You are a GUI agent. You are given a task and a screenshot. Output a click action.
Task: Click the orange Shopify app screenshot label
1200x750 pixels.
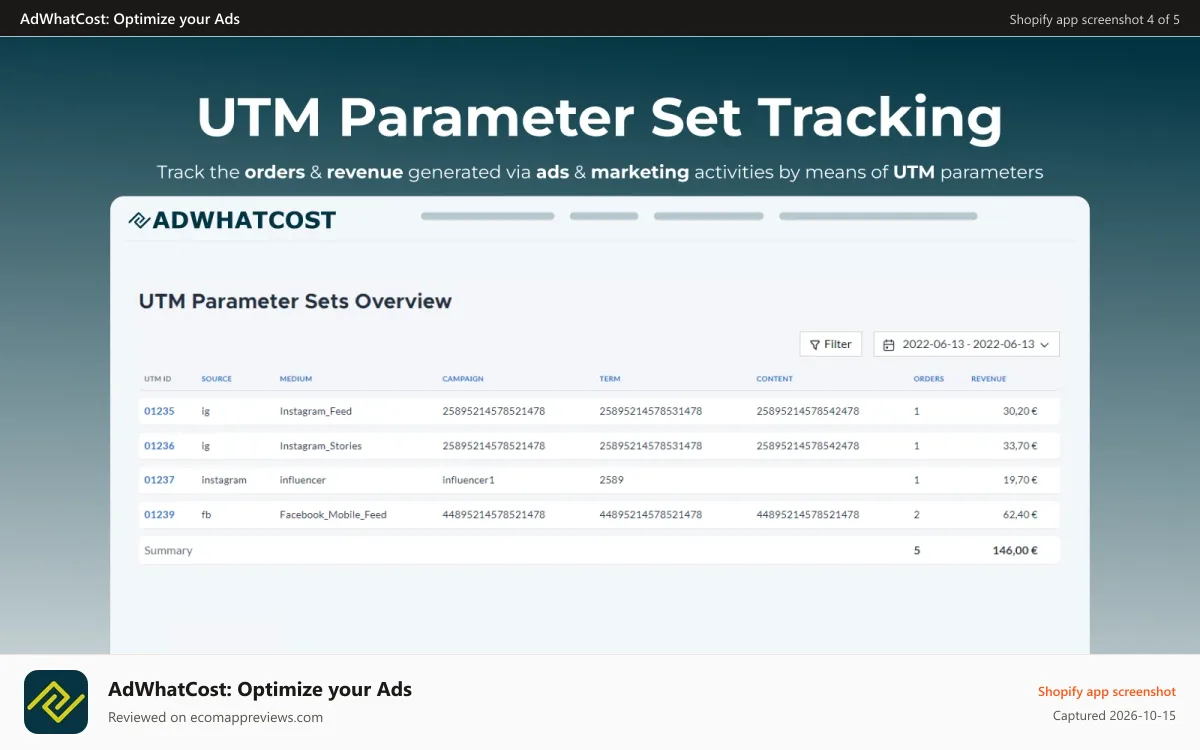tap(1107, 692)
